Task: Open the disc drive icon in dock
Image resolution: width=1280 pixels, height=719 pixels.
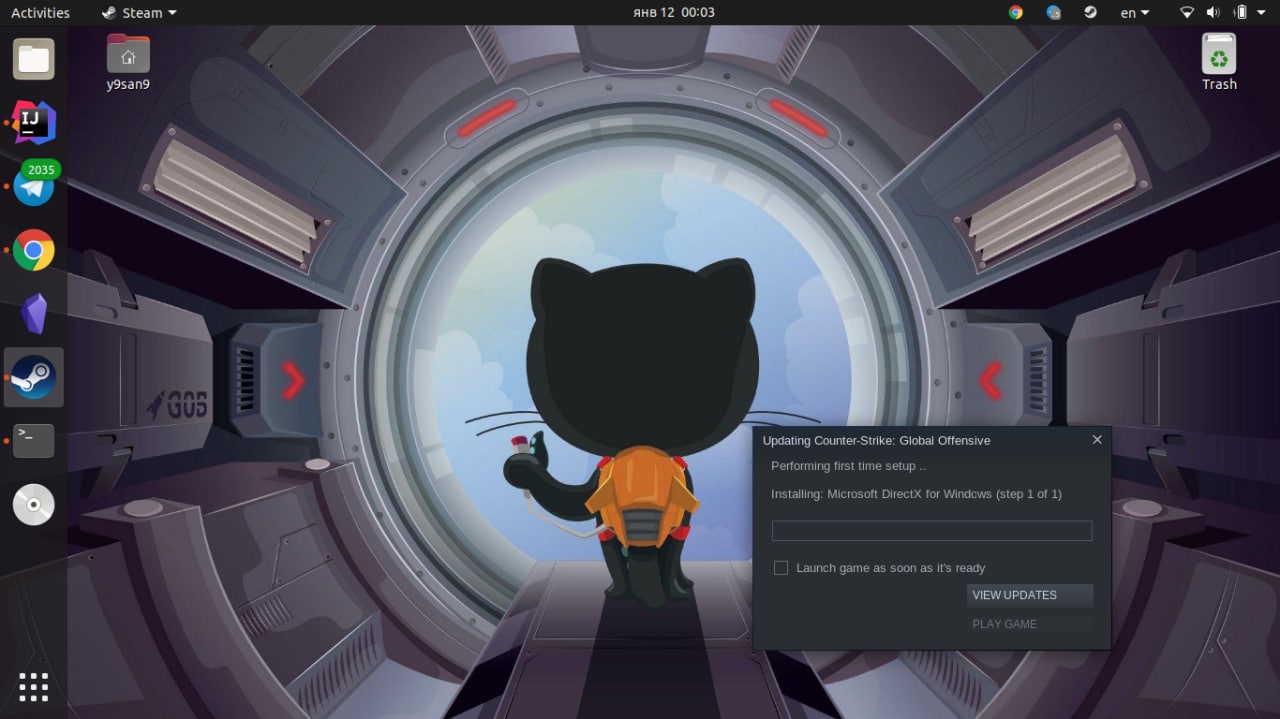Action: point(33,505)
